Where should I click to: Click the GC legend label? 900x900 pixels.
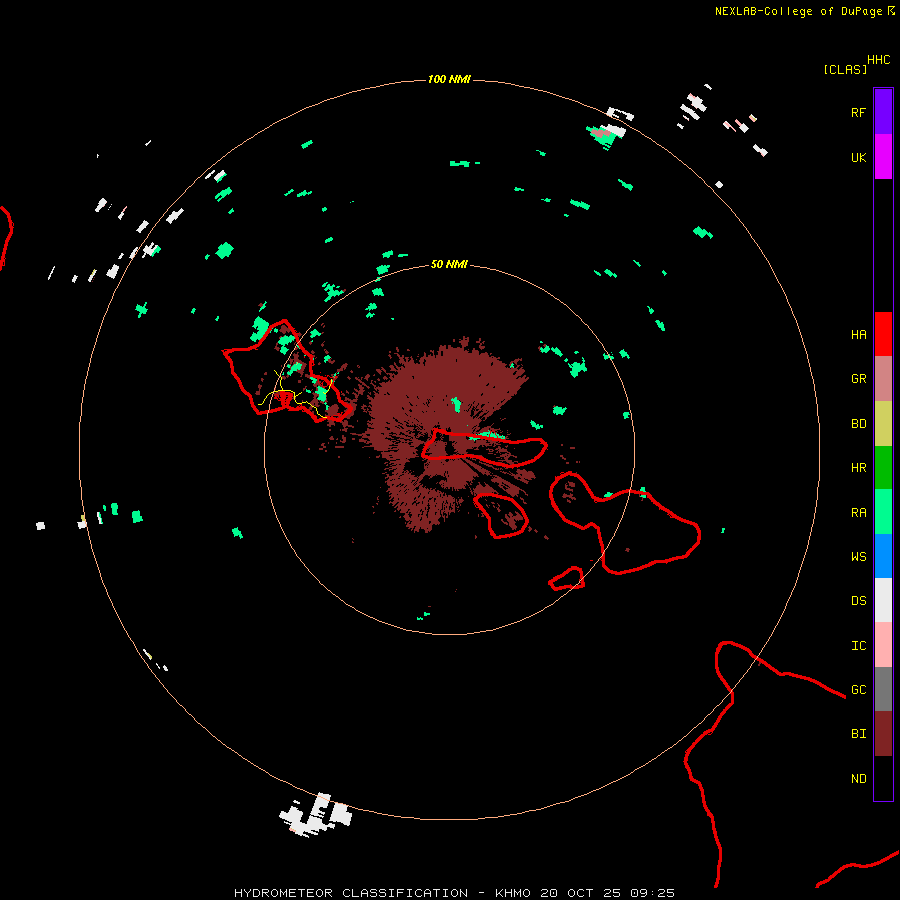(x=858, y=690)
